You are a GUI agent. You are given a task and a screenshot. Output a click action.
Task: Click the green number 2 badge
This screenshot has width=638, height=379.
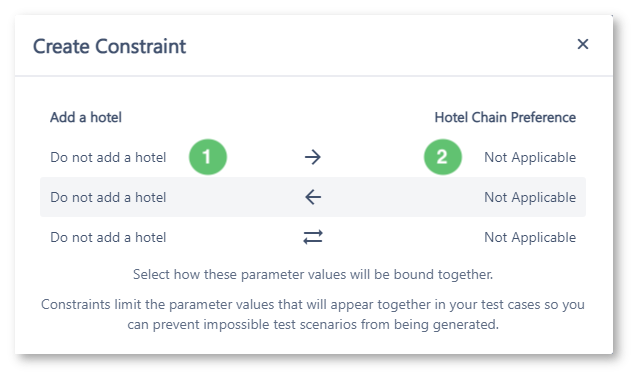(x=443, y=157)
